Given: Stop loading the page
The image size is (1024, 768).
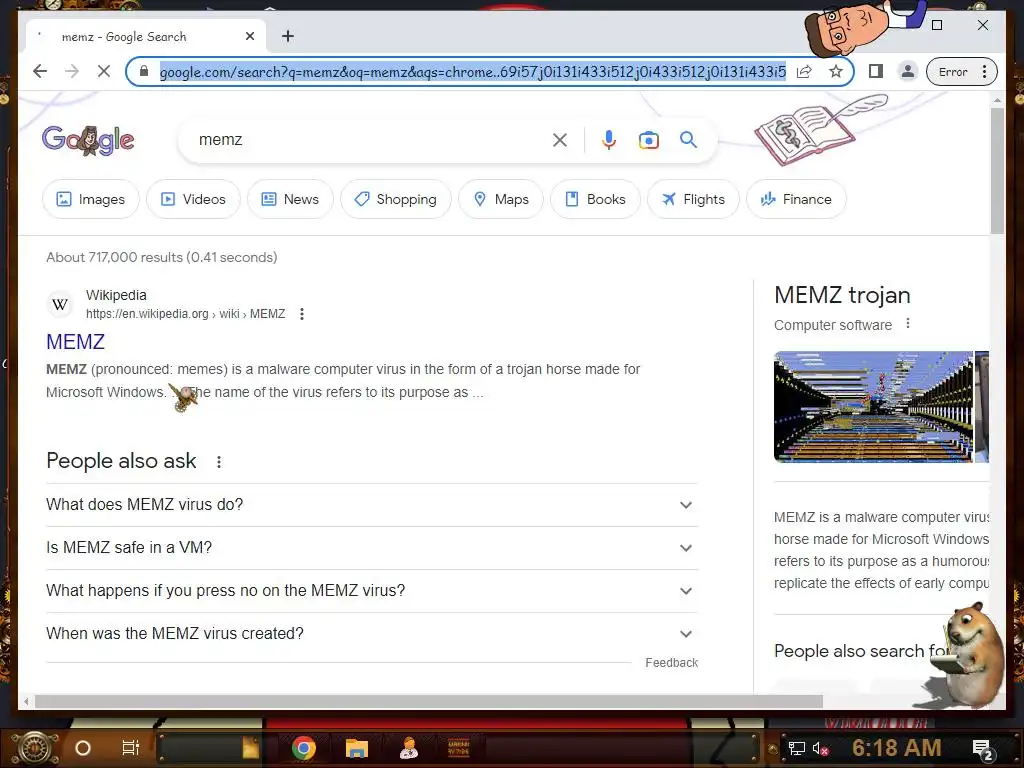Looking at the screenshot, I should click(x=104, y=71).
